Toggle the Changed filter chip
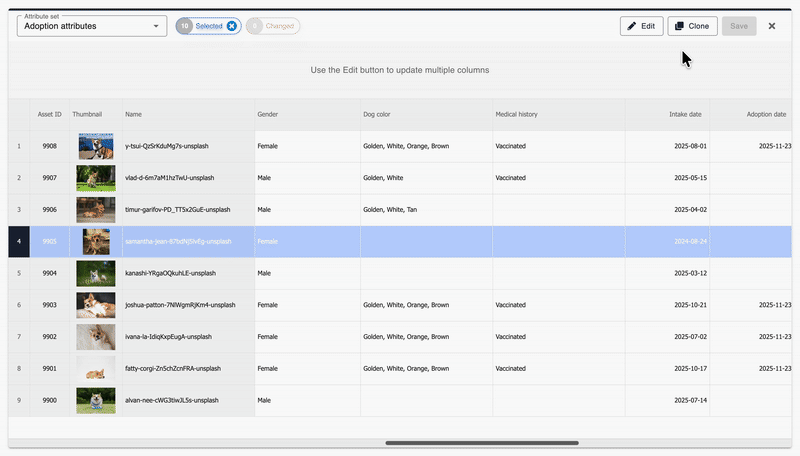 (x=273, y=26)
